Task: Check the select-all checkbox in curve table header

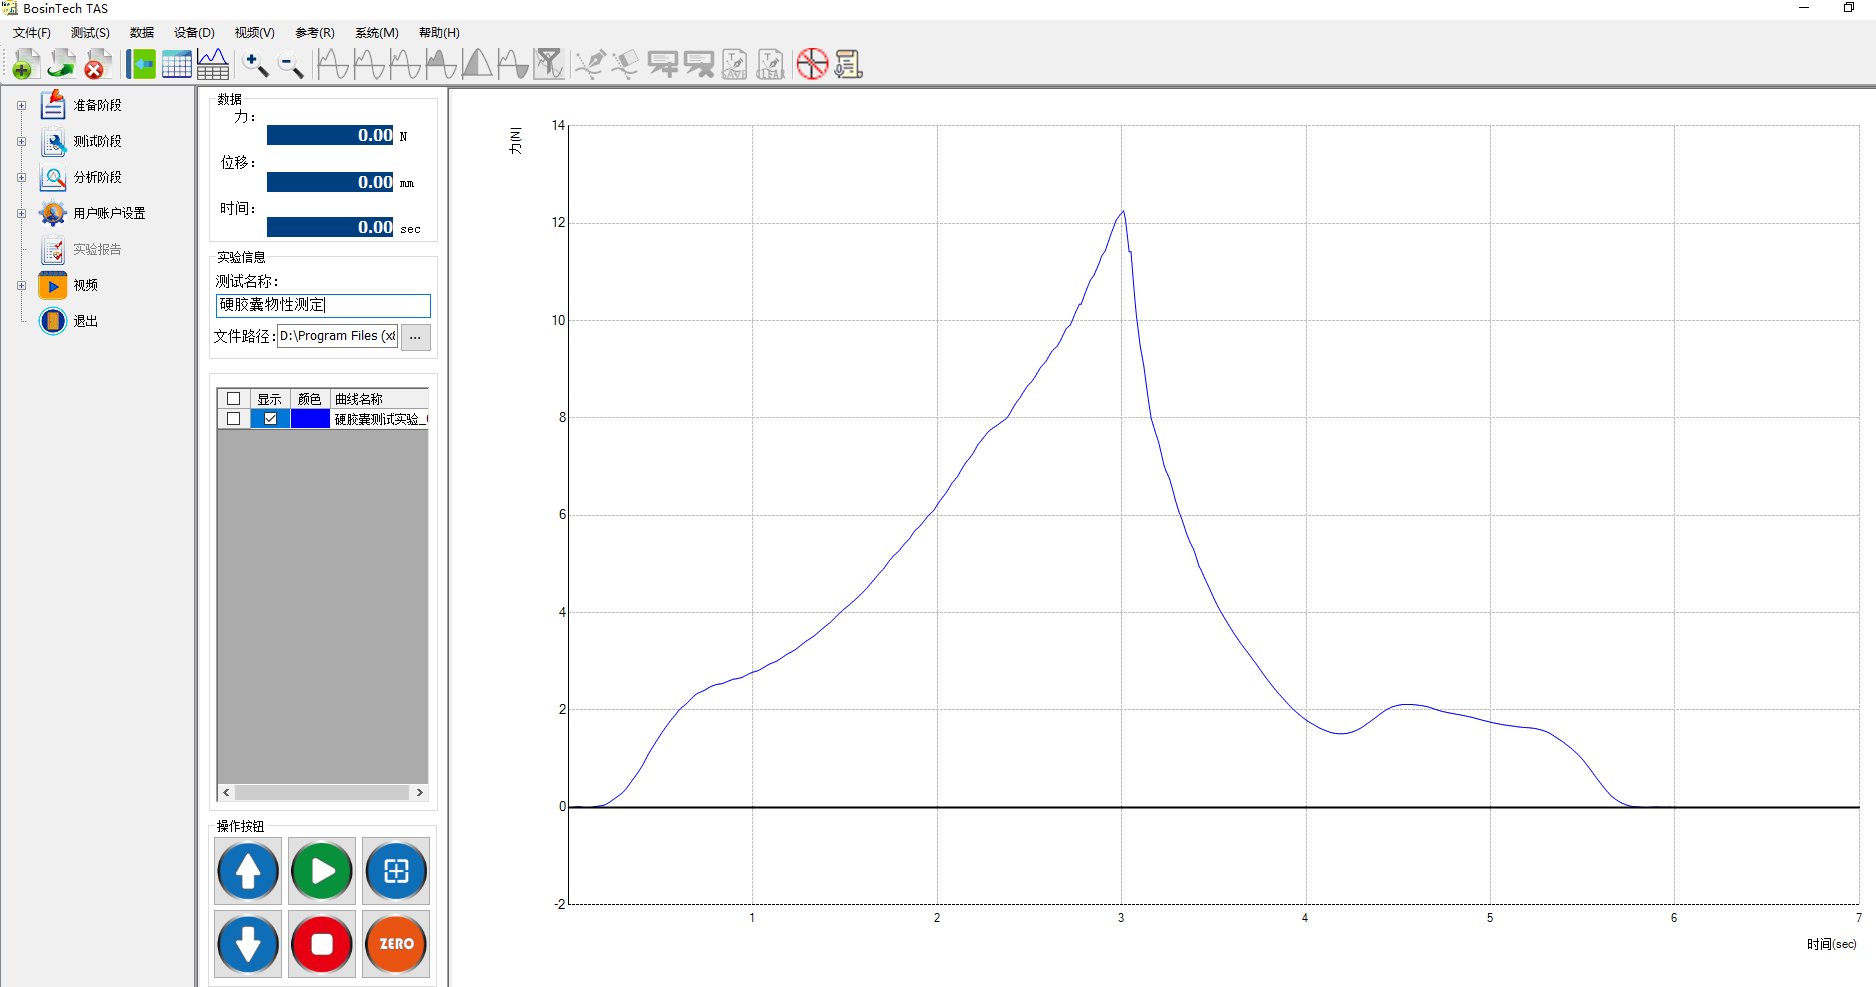Action: 234,399
